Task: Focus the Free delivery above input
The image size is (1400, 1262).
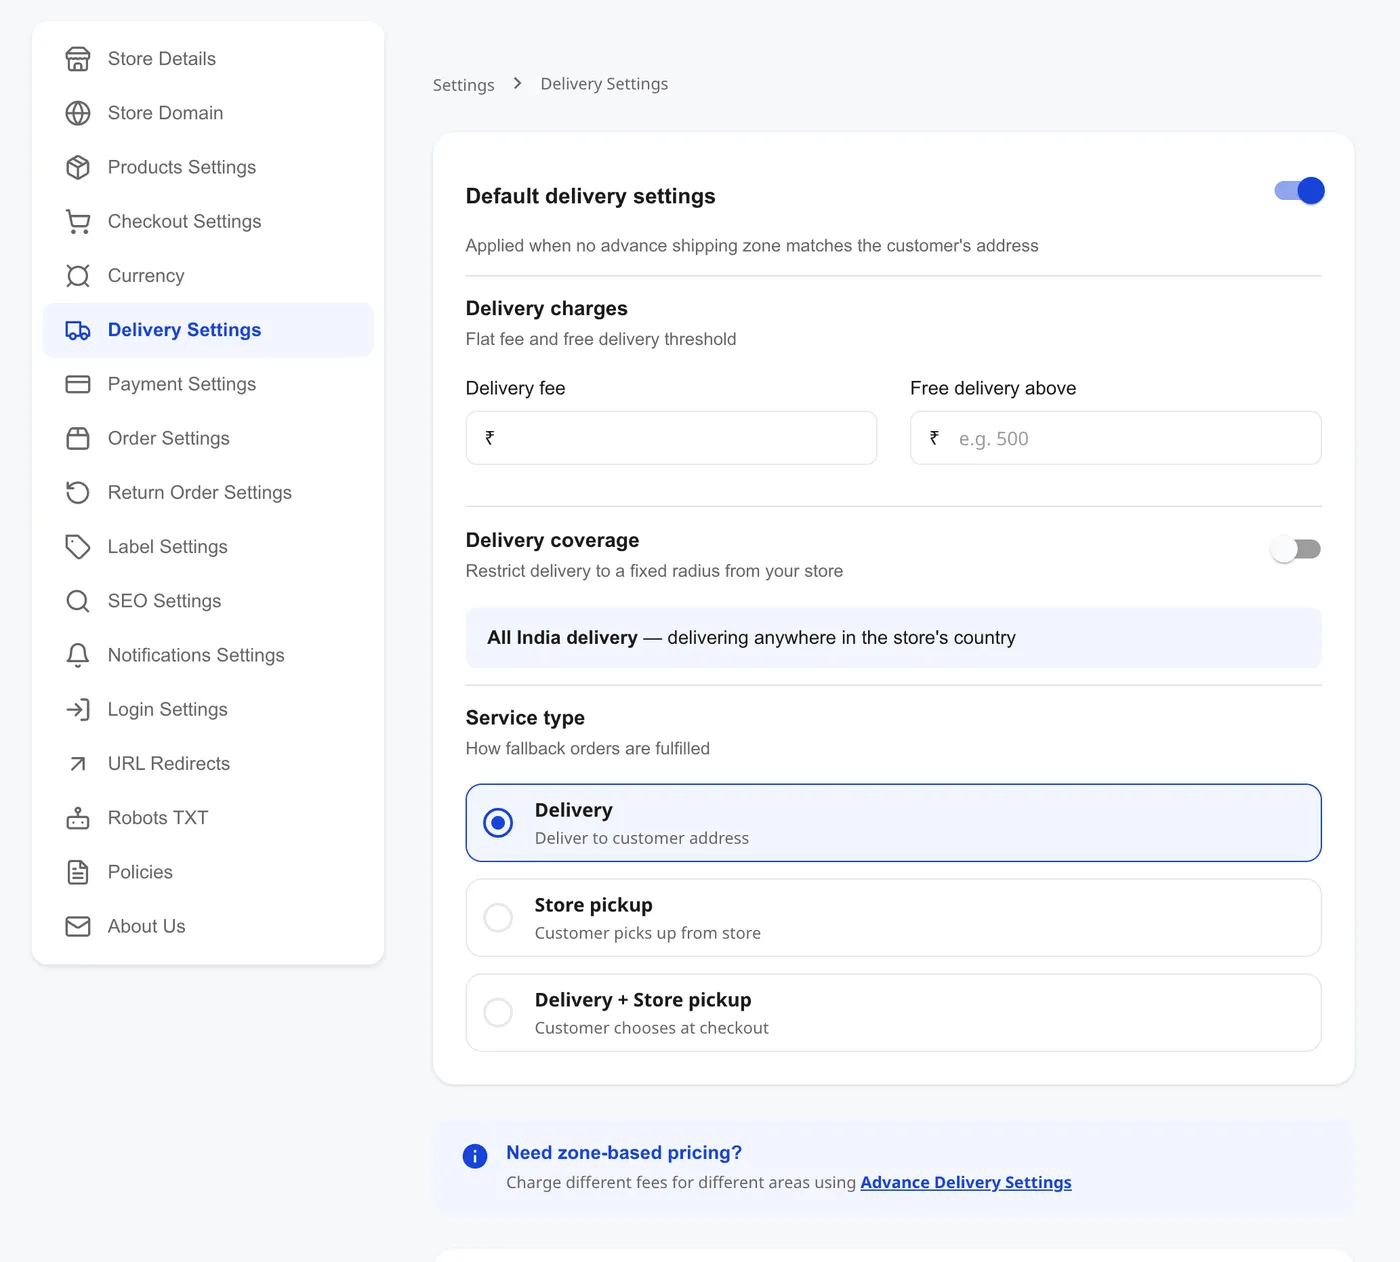Action: pyautogui.click(x=1116, y=438)
